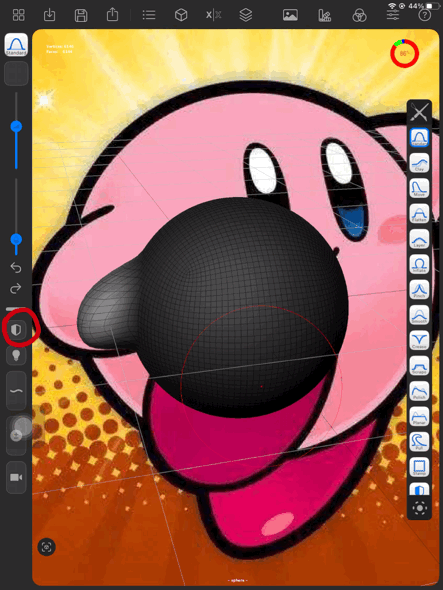Open the scene list icon
The width and height of the screenshot is (443, 590).
tap(149, 15)
